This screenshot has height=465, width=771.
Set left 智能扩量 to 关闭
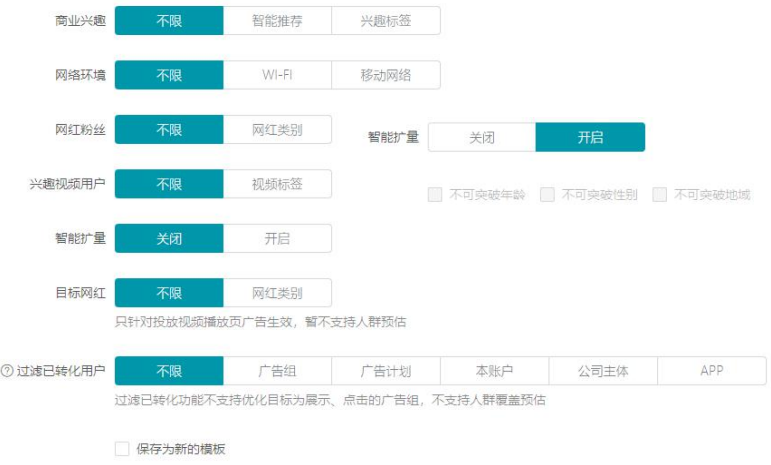tap(169, 238)
